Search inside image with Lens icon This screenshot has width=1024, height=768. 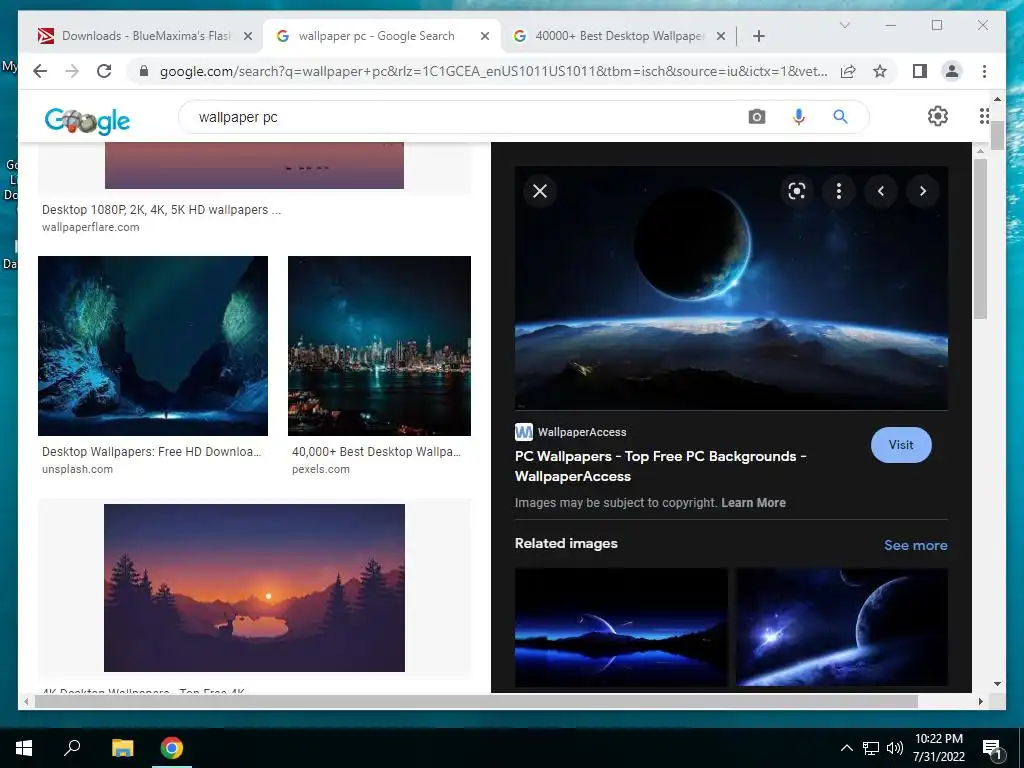click(x=796, y=191)
